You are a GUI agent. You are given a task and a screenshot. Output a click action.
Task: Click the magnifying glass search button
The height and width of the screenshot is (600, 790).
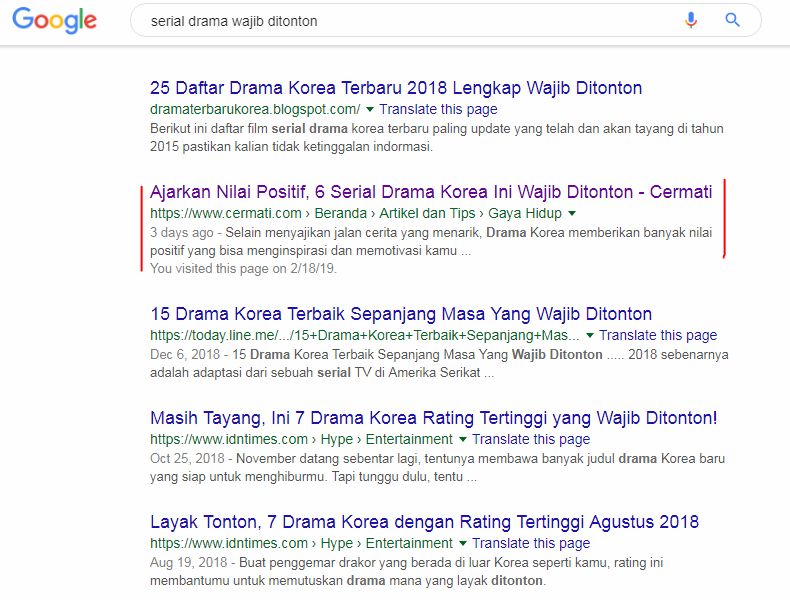point(732,20)
